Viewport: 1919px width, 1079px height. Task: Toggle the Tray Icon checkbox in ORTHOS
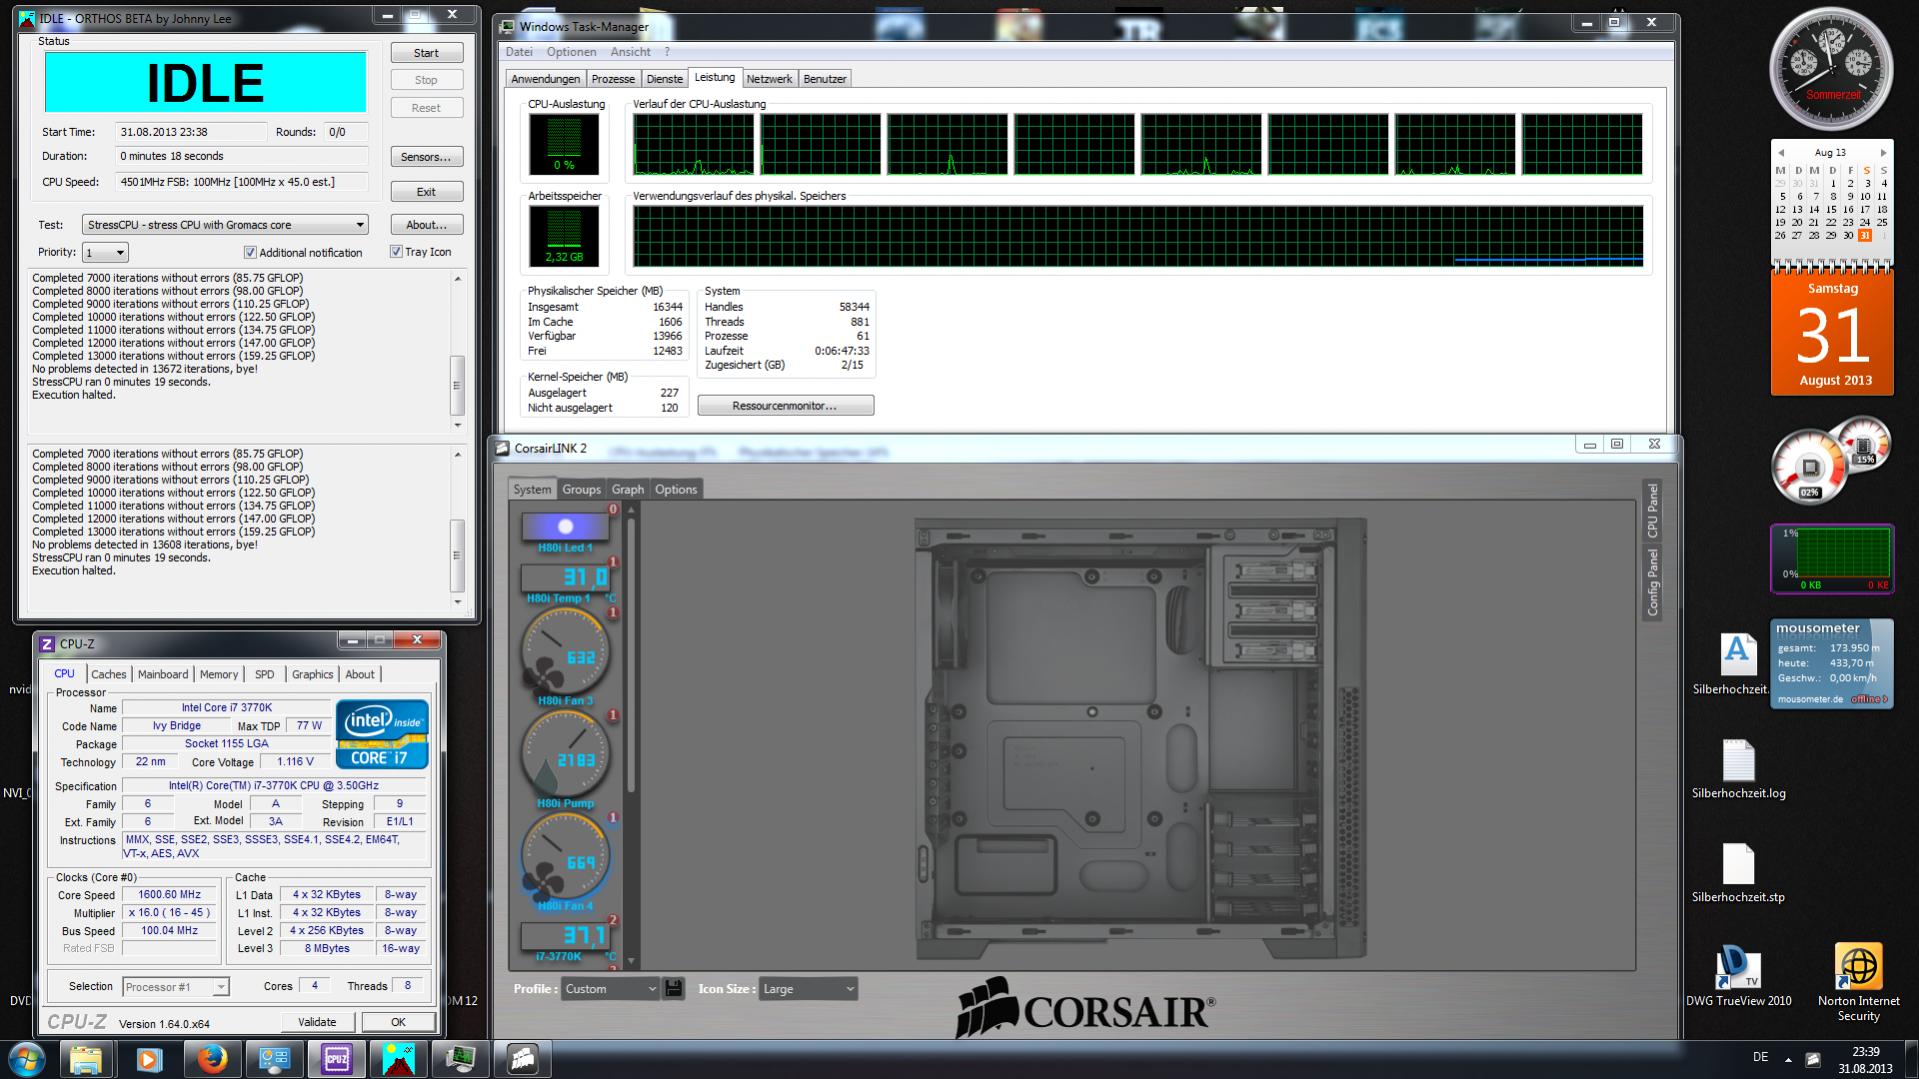(396, 252)
